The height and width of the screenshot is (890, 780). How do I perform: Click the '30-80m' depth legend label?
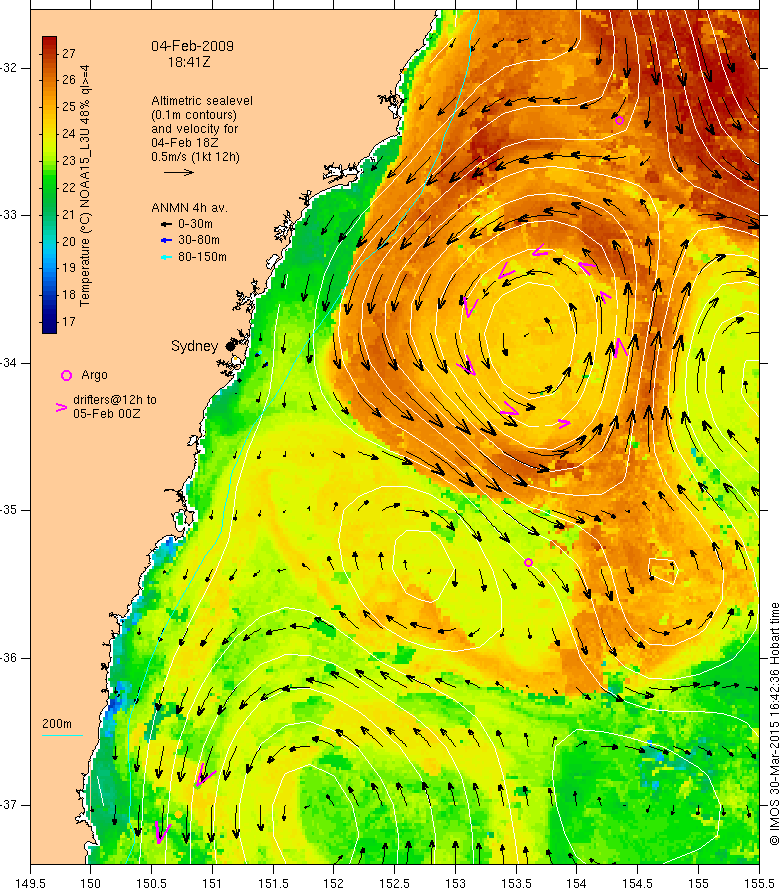(199, 240)
